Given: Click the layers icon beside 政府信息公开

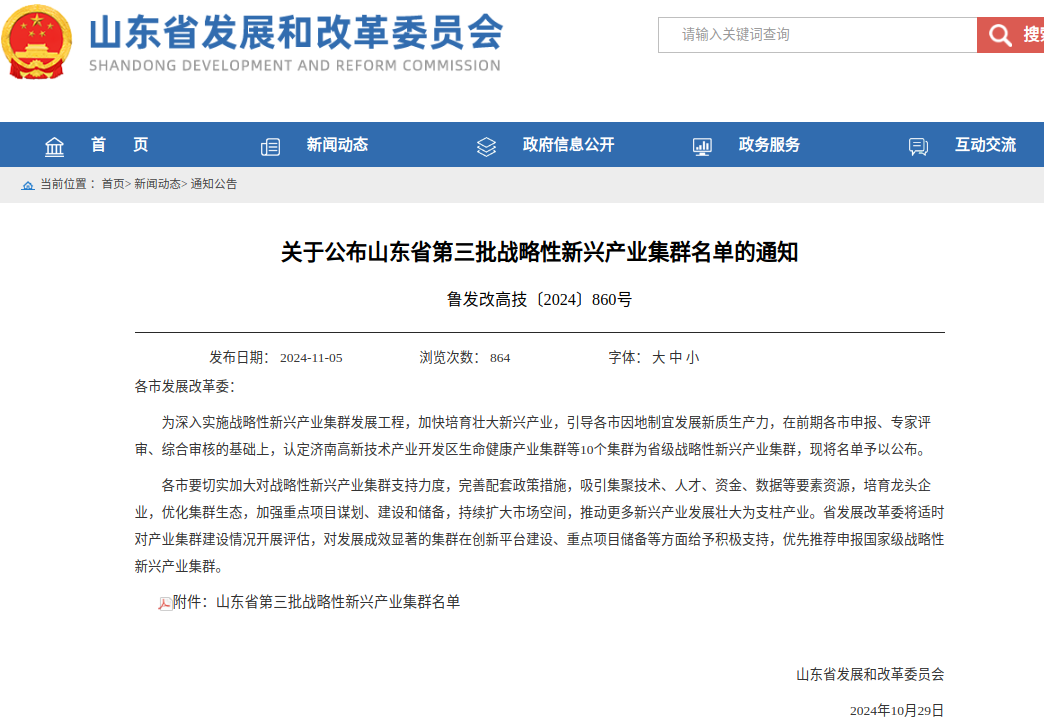Looking at the screenshot, I should pos(486,146).
